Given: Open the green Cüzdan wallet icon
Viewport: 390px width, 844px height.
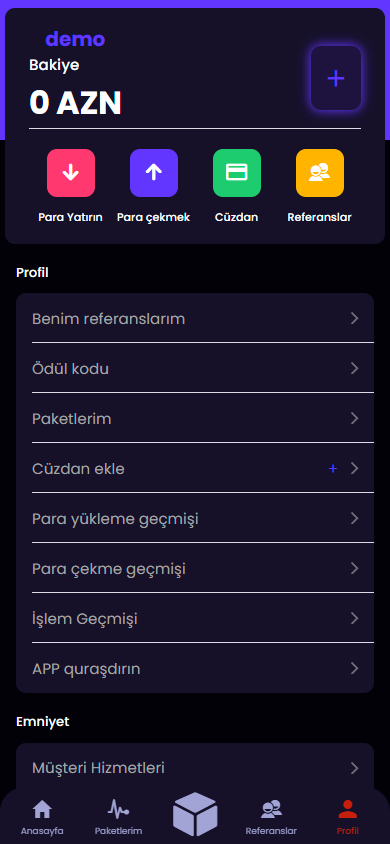Looking at the screenshot, I should pos(237,173).
